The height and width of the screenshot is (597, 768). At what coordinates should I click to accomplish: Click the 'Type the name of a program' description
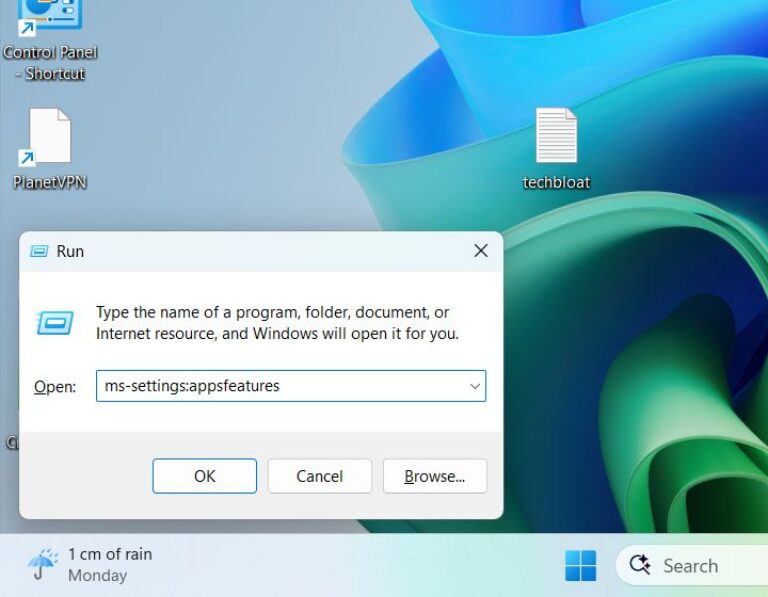[x=277, y=323]
